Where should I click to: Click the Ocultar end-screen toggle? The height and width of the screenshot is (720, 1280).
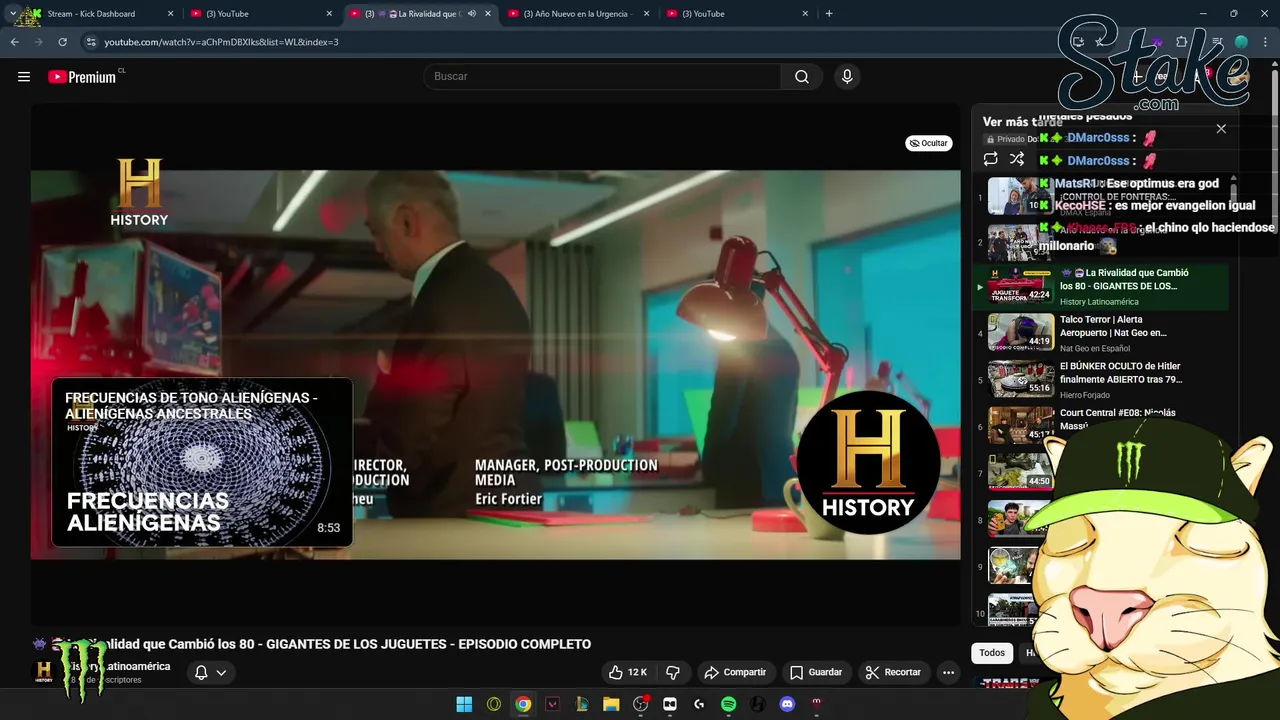pyautogui.click(x=929, y=143)
